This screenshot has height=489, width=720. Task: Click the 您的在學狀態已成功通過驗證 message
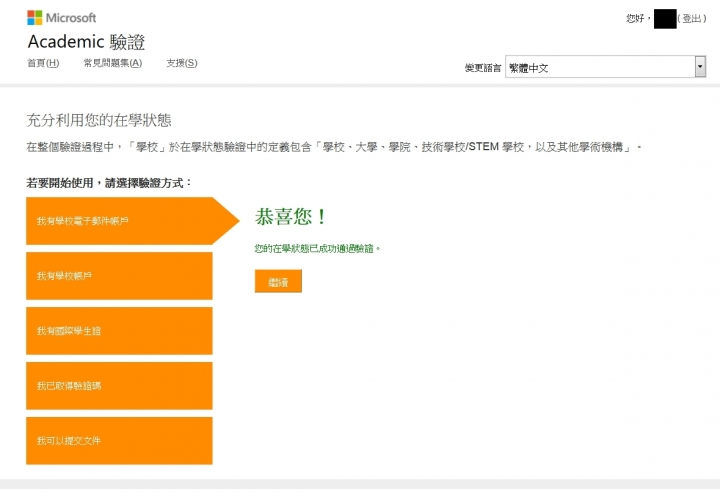coord(317,248)
